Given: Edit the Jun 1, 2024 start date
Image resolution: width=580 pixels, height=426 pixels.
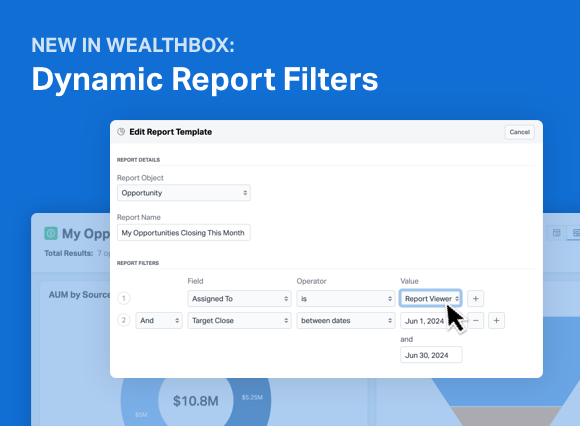Looking at the screenshot, I should [x=425, y=321].
